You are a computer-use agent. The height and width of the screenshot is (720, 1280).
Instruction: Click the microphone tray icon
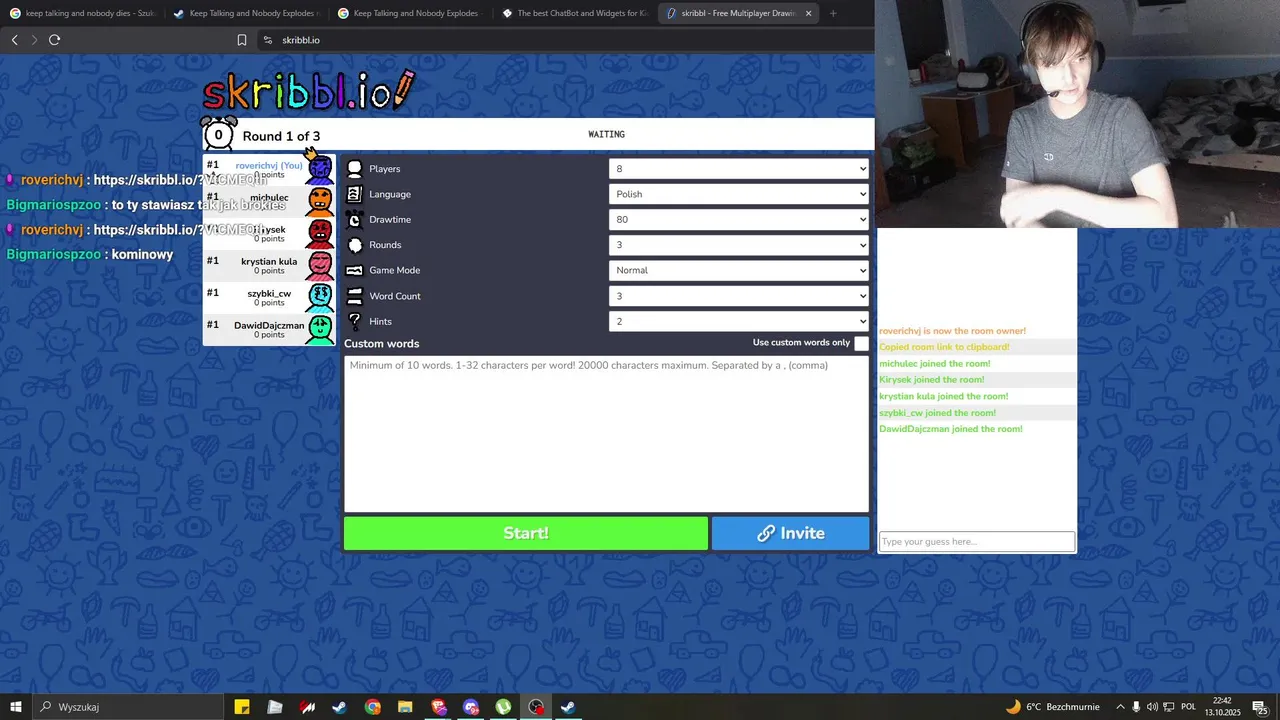1136,707
